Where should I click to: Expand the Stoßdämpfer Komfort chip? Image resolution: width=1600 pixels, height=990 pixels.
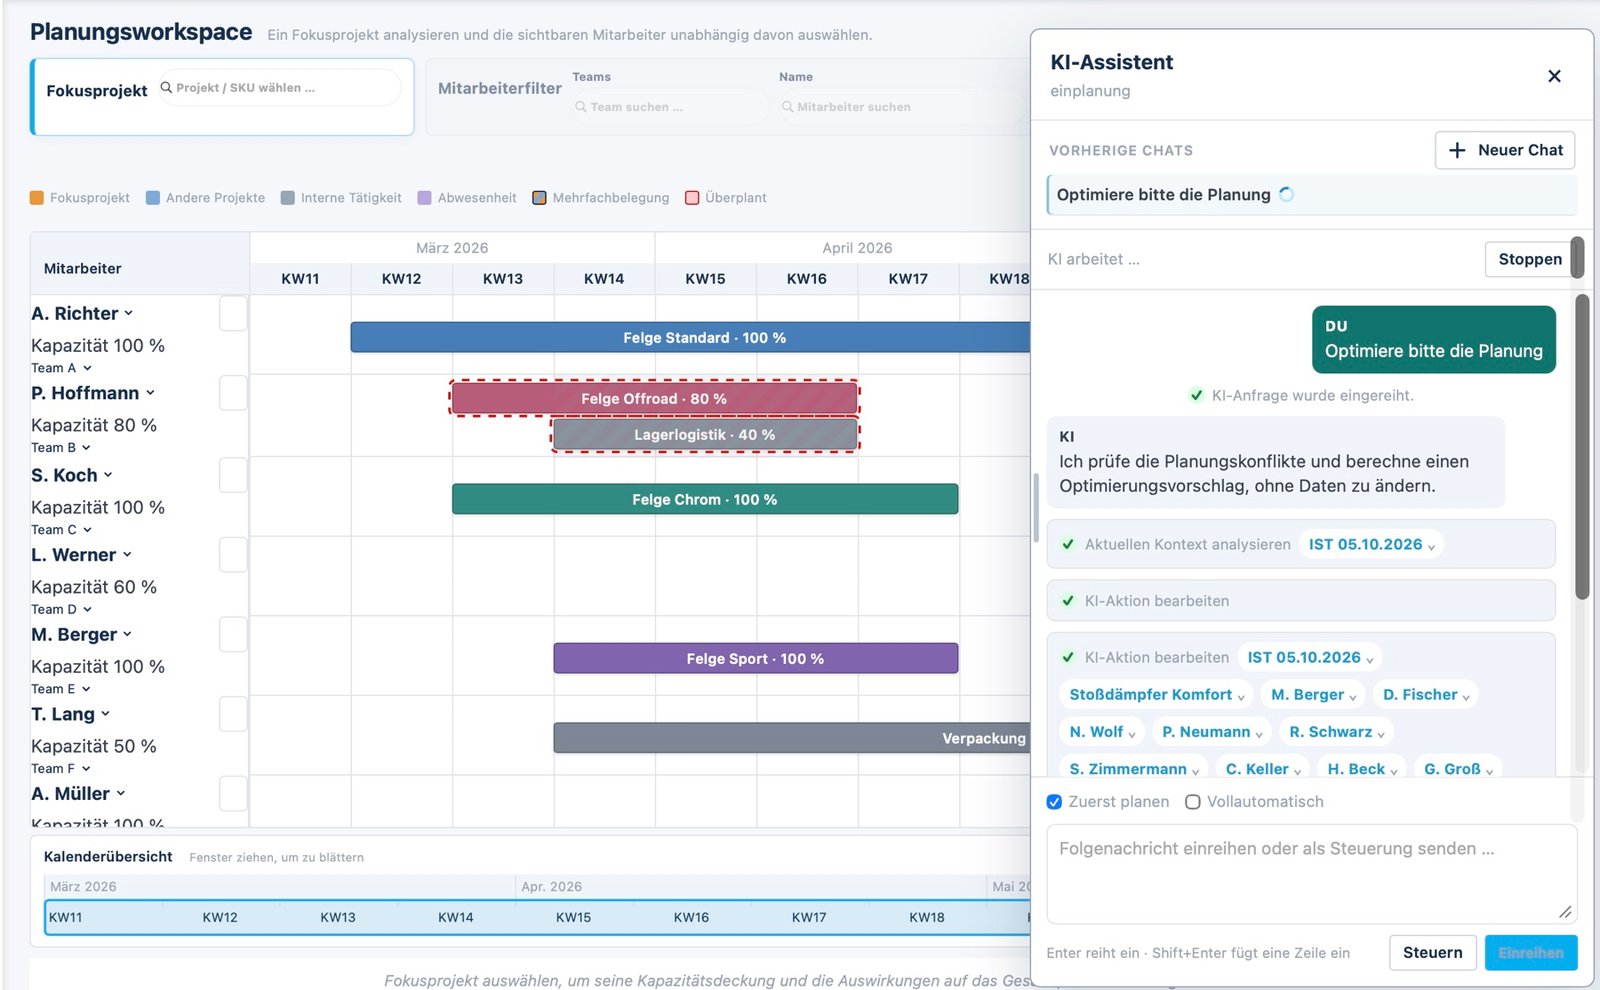[1157, 694]
